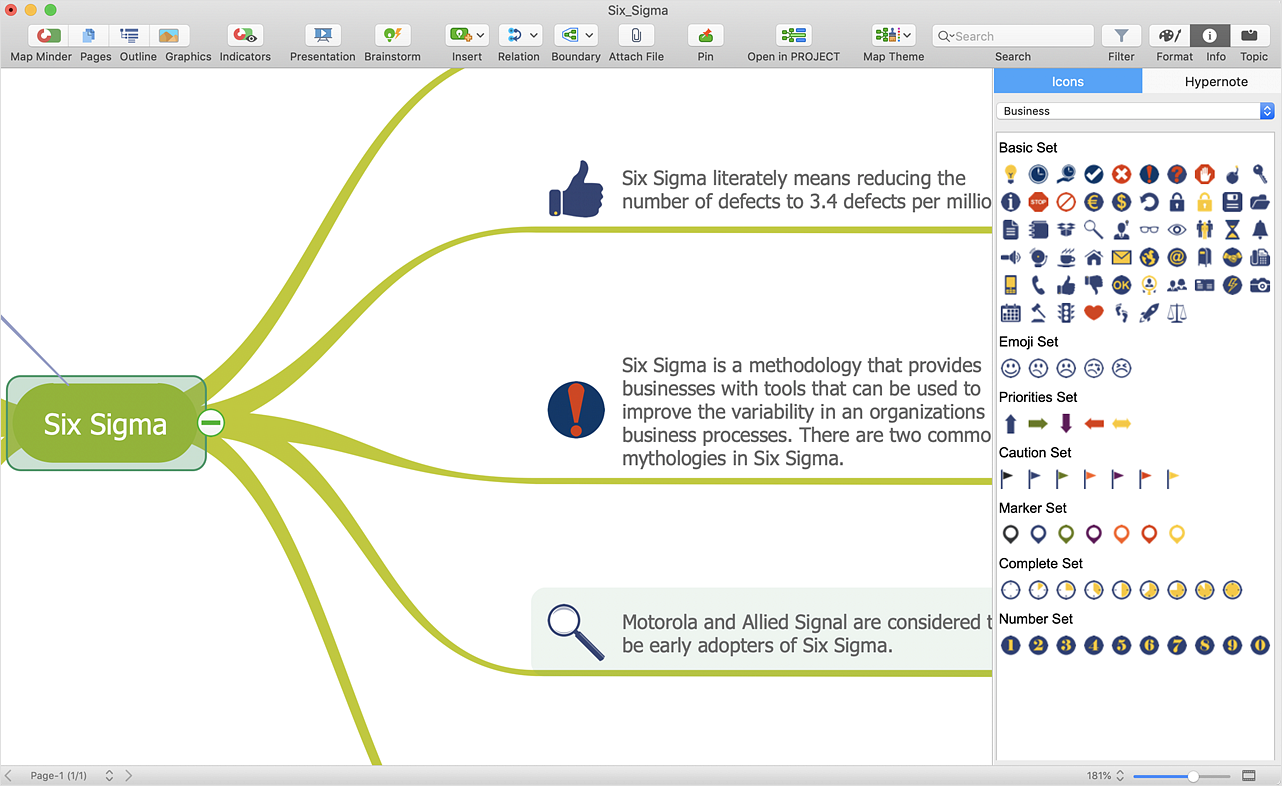This screenshot has width=1282, height=786.
Task: Open the Business icon category dropdown
Action: (1137, 111)
